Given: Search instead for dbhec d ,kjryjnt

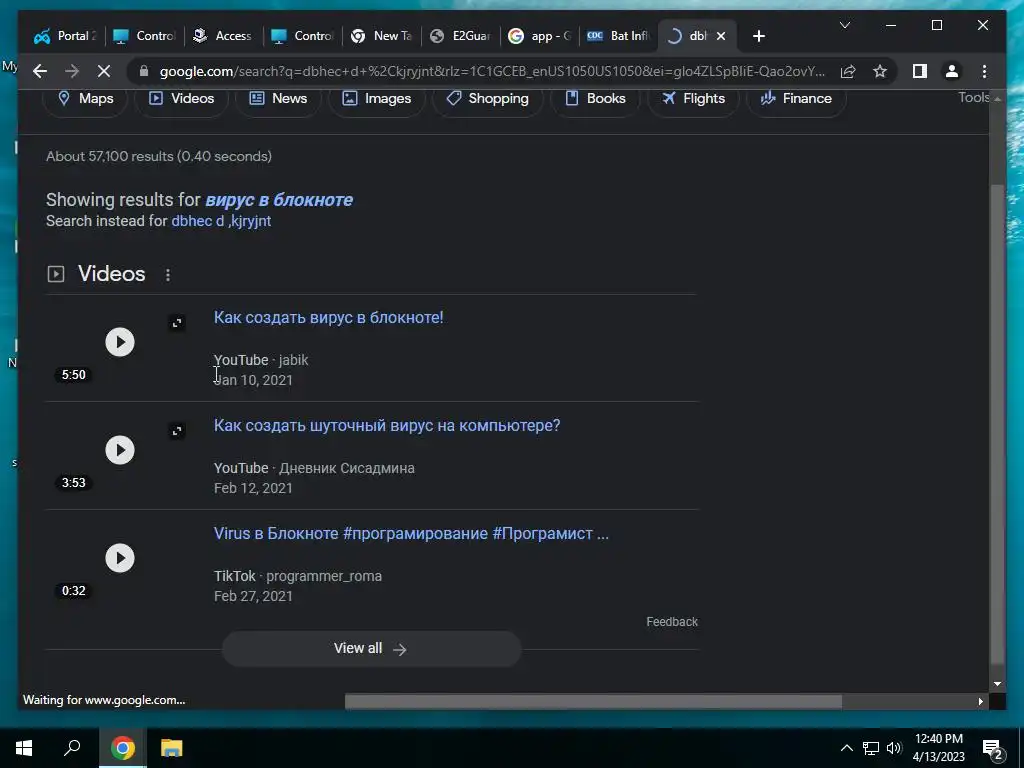Looking at the screenshot, I should point(221,221).
